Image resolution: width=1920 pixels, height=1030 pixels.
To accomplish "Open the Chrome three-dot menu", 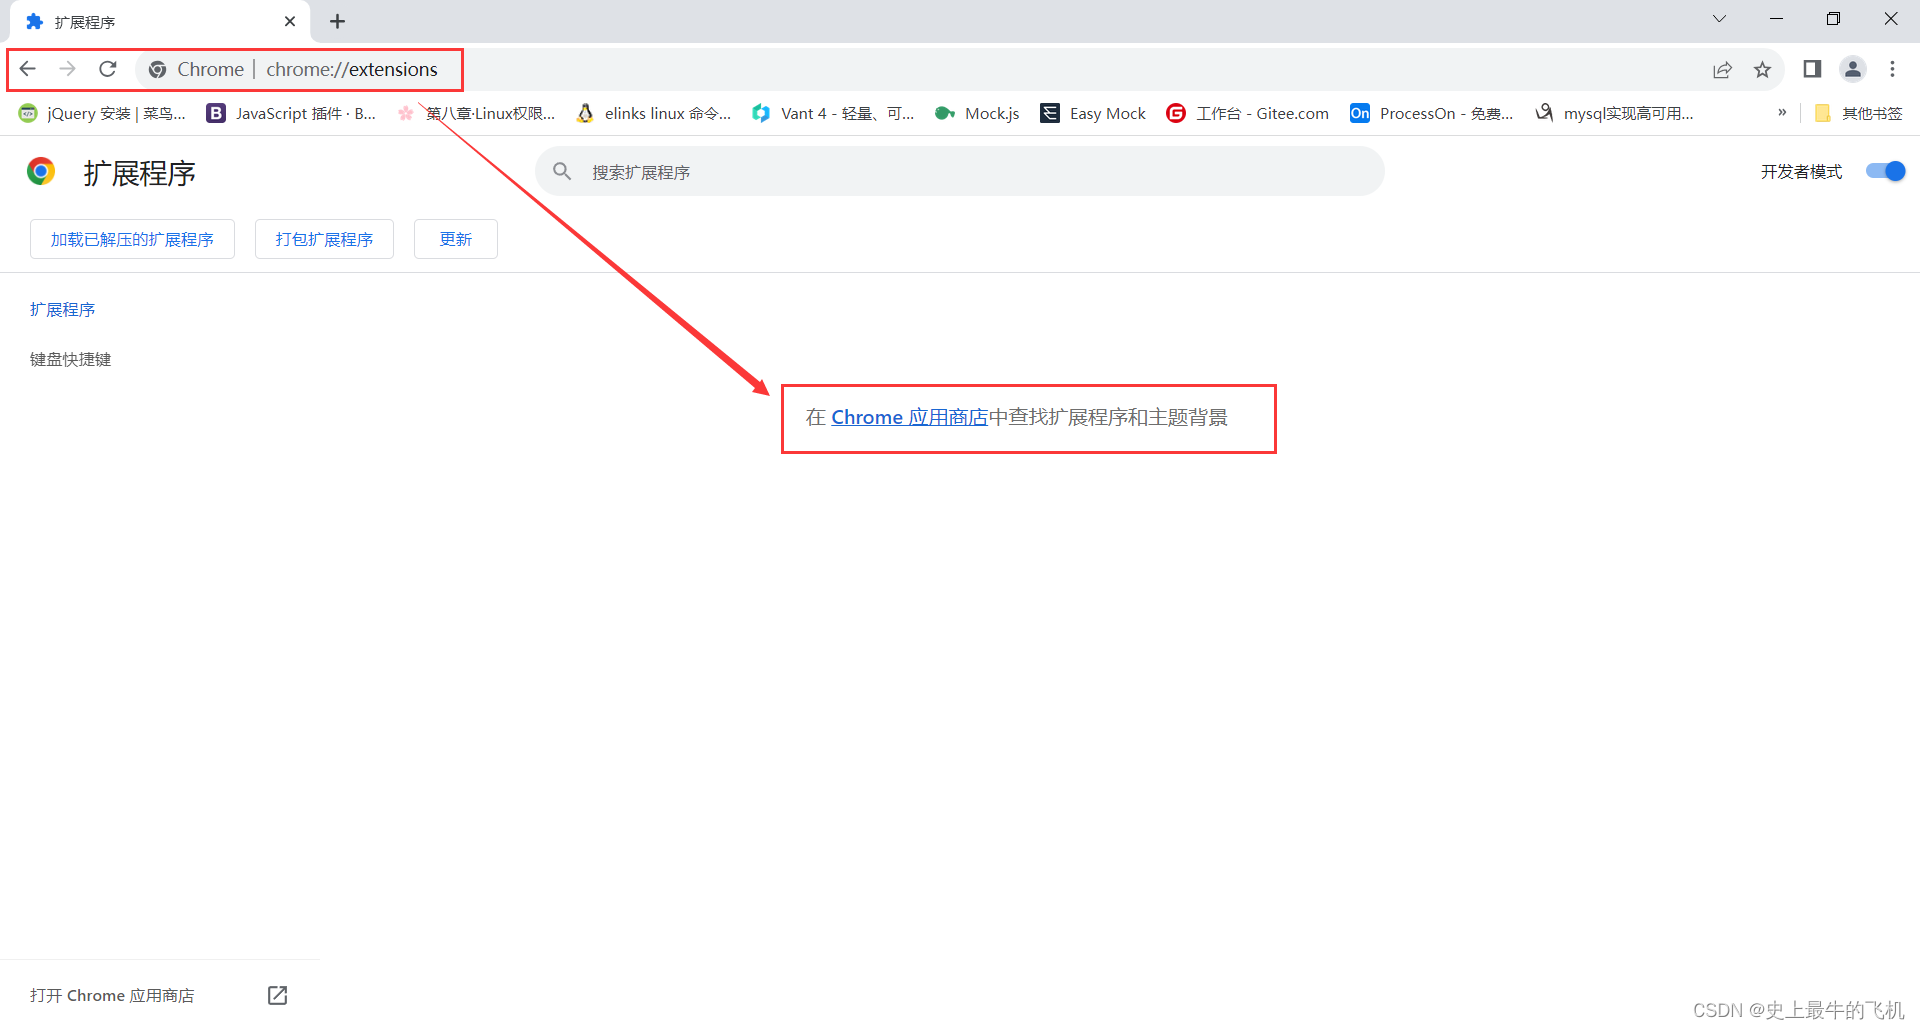I will [1892, 69].
